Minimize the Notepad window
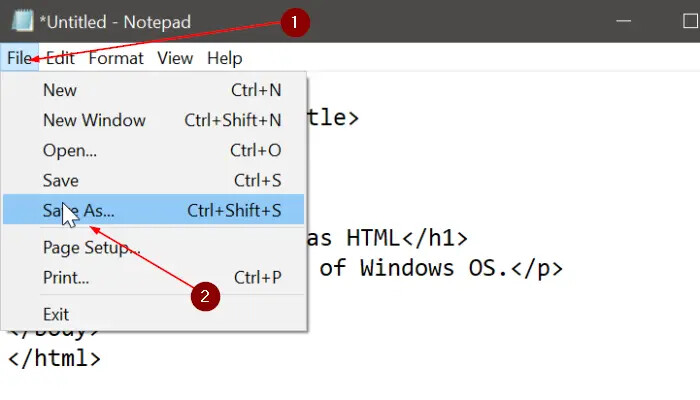Screen dimensions: 700x400 pos(623,21)
